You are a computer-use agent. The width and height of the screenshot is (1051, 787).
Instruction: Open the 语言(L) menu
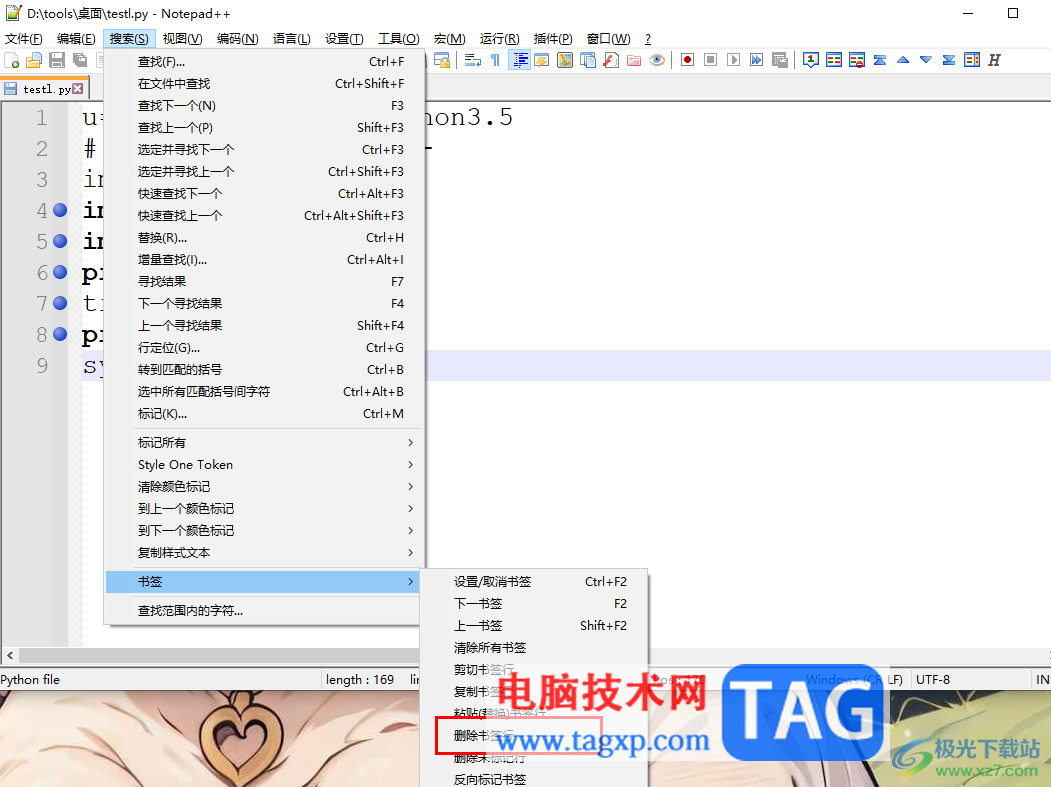[292, 39]
